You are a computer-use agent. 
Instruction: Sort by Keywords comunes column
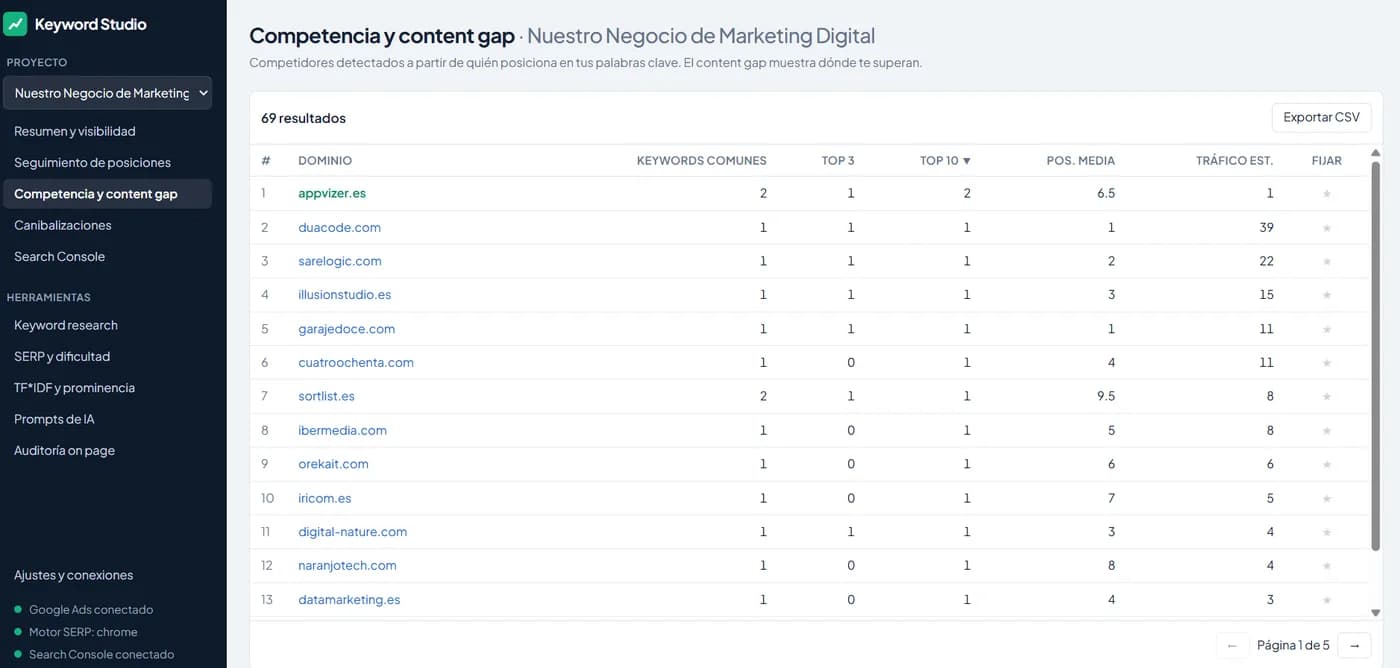coord(702,160)
